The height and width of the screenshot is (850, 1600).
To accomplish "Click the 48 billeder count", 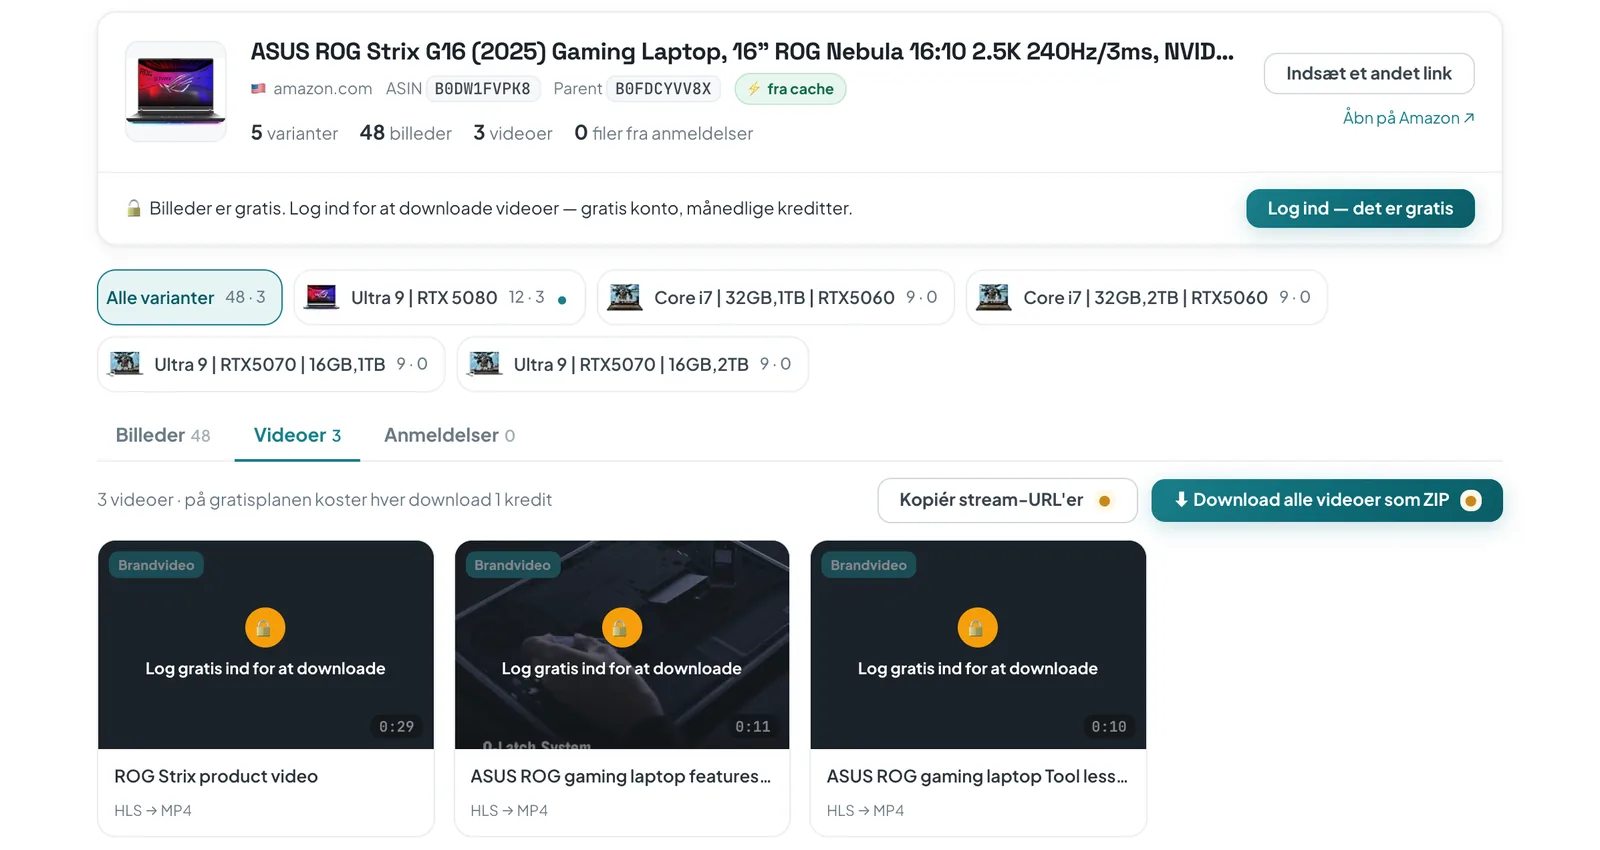I will (405, 133).
